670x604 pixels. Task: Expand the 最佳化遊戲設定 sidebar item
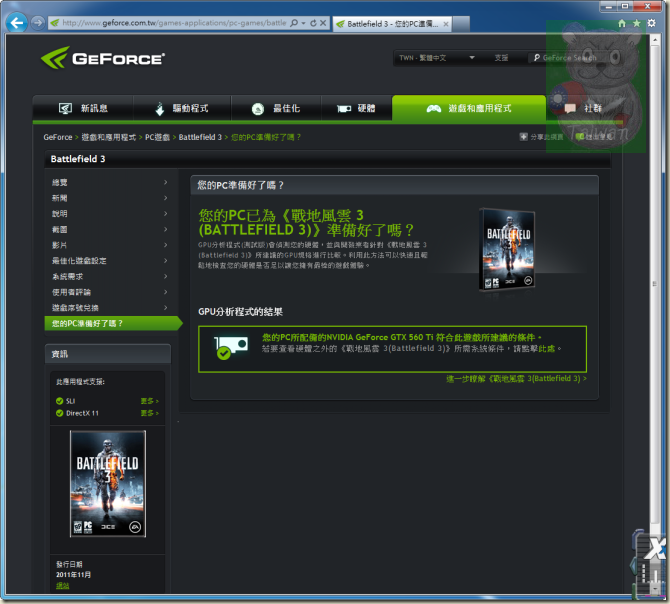[x=110, y=261]
